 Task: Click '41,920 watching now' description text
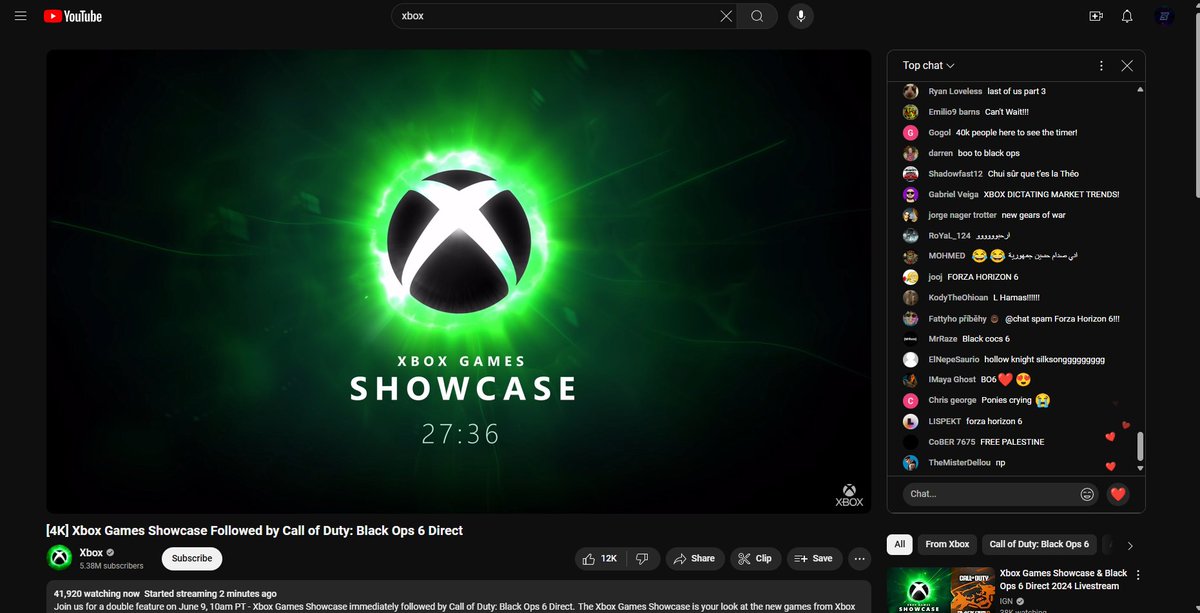pos(96,593)
